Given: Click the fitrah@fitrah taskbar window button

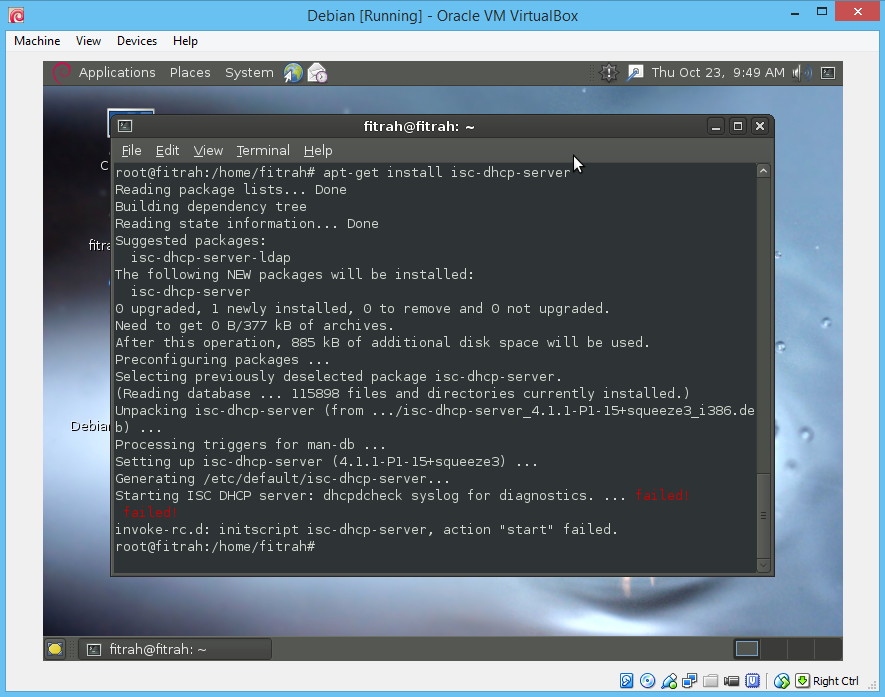Looking at the screenshot, I should pyautogui.click(x=175, y=649).
